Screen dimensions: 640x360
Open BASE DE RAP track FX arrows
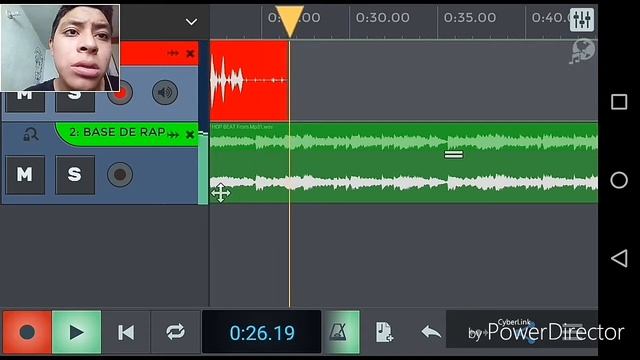coord(173,135)
